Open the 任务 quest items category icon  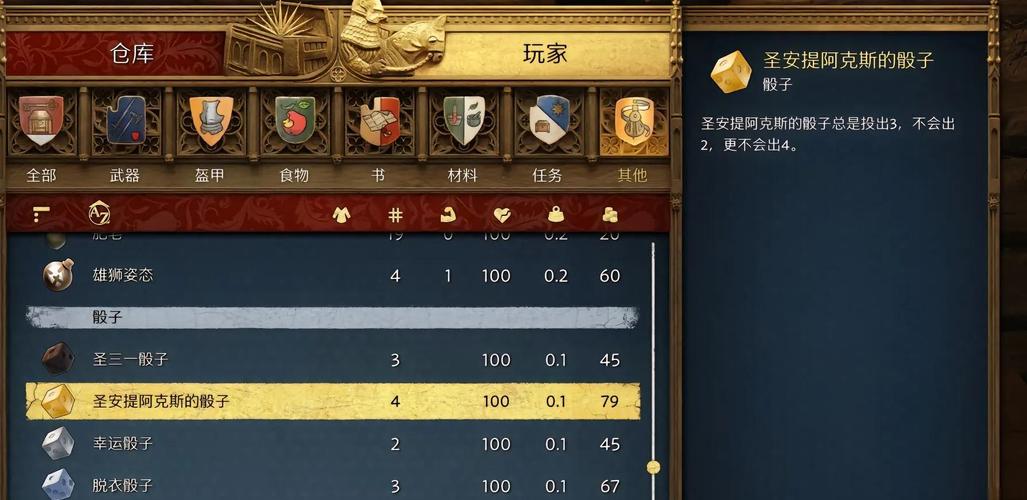[549, 121]
